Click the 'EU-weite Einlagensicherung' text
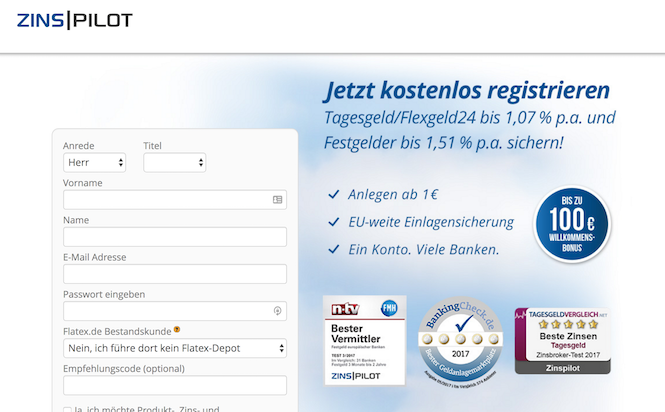The image size is (665, 412). click(431, 222)
